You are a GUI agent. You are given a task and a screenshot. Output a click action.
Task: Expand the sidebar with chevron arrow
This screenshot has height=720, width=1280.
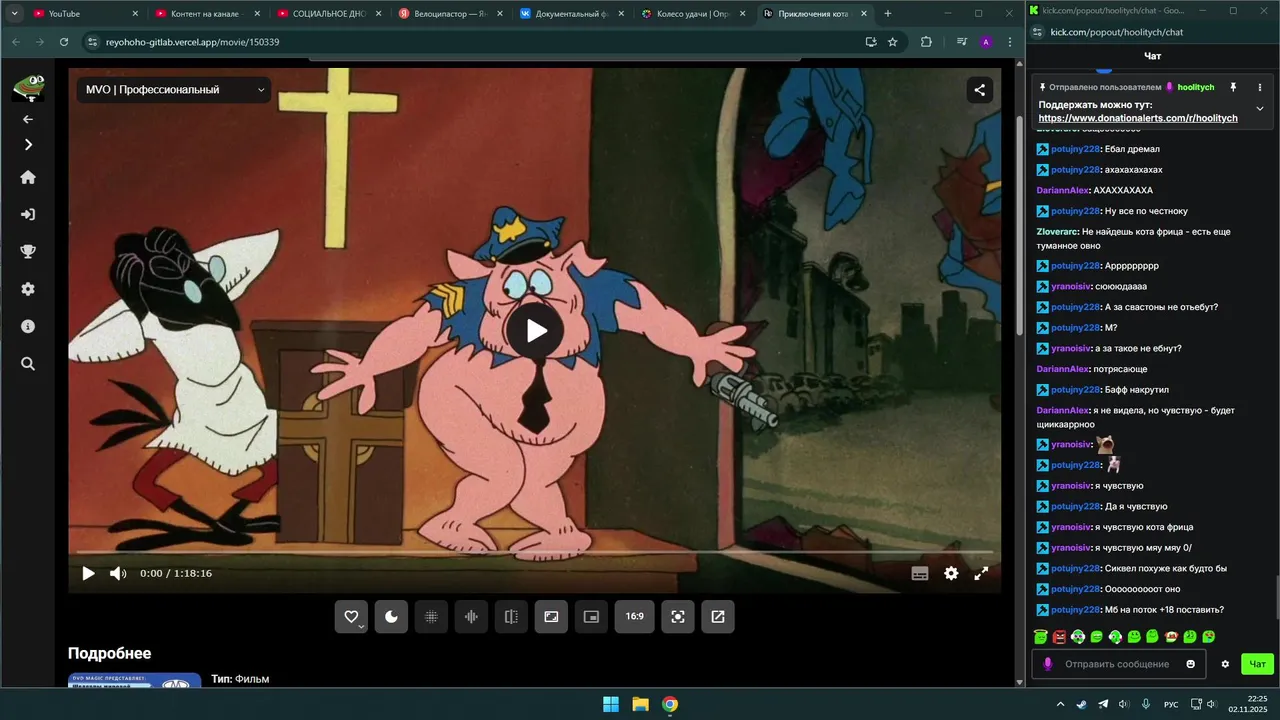pos(28,145)
